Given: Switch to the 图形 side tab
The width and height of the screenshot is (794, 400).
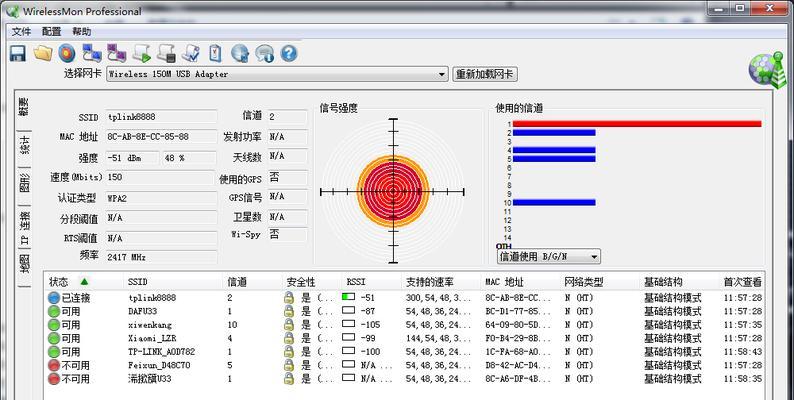Looking at the screenshot, I should click(24, 183).
